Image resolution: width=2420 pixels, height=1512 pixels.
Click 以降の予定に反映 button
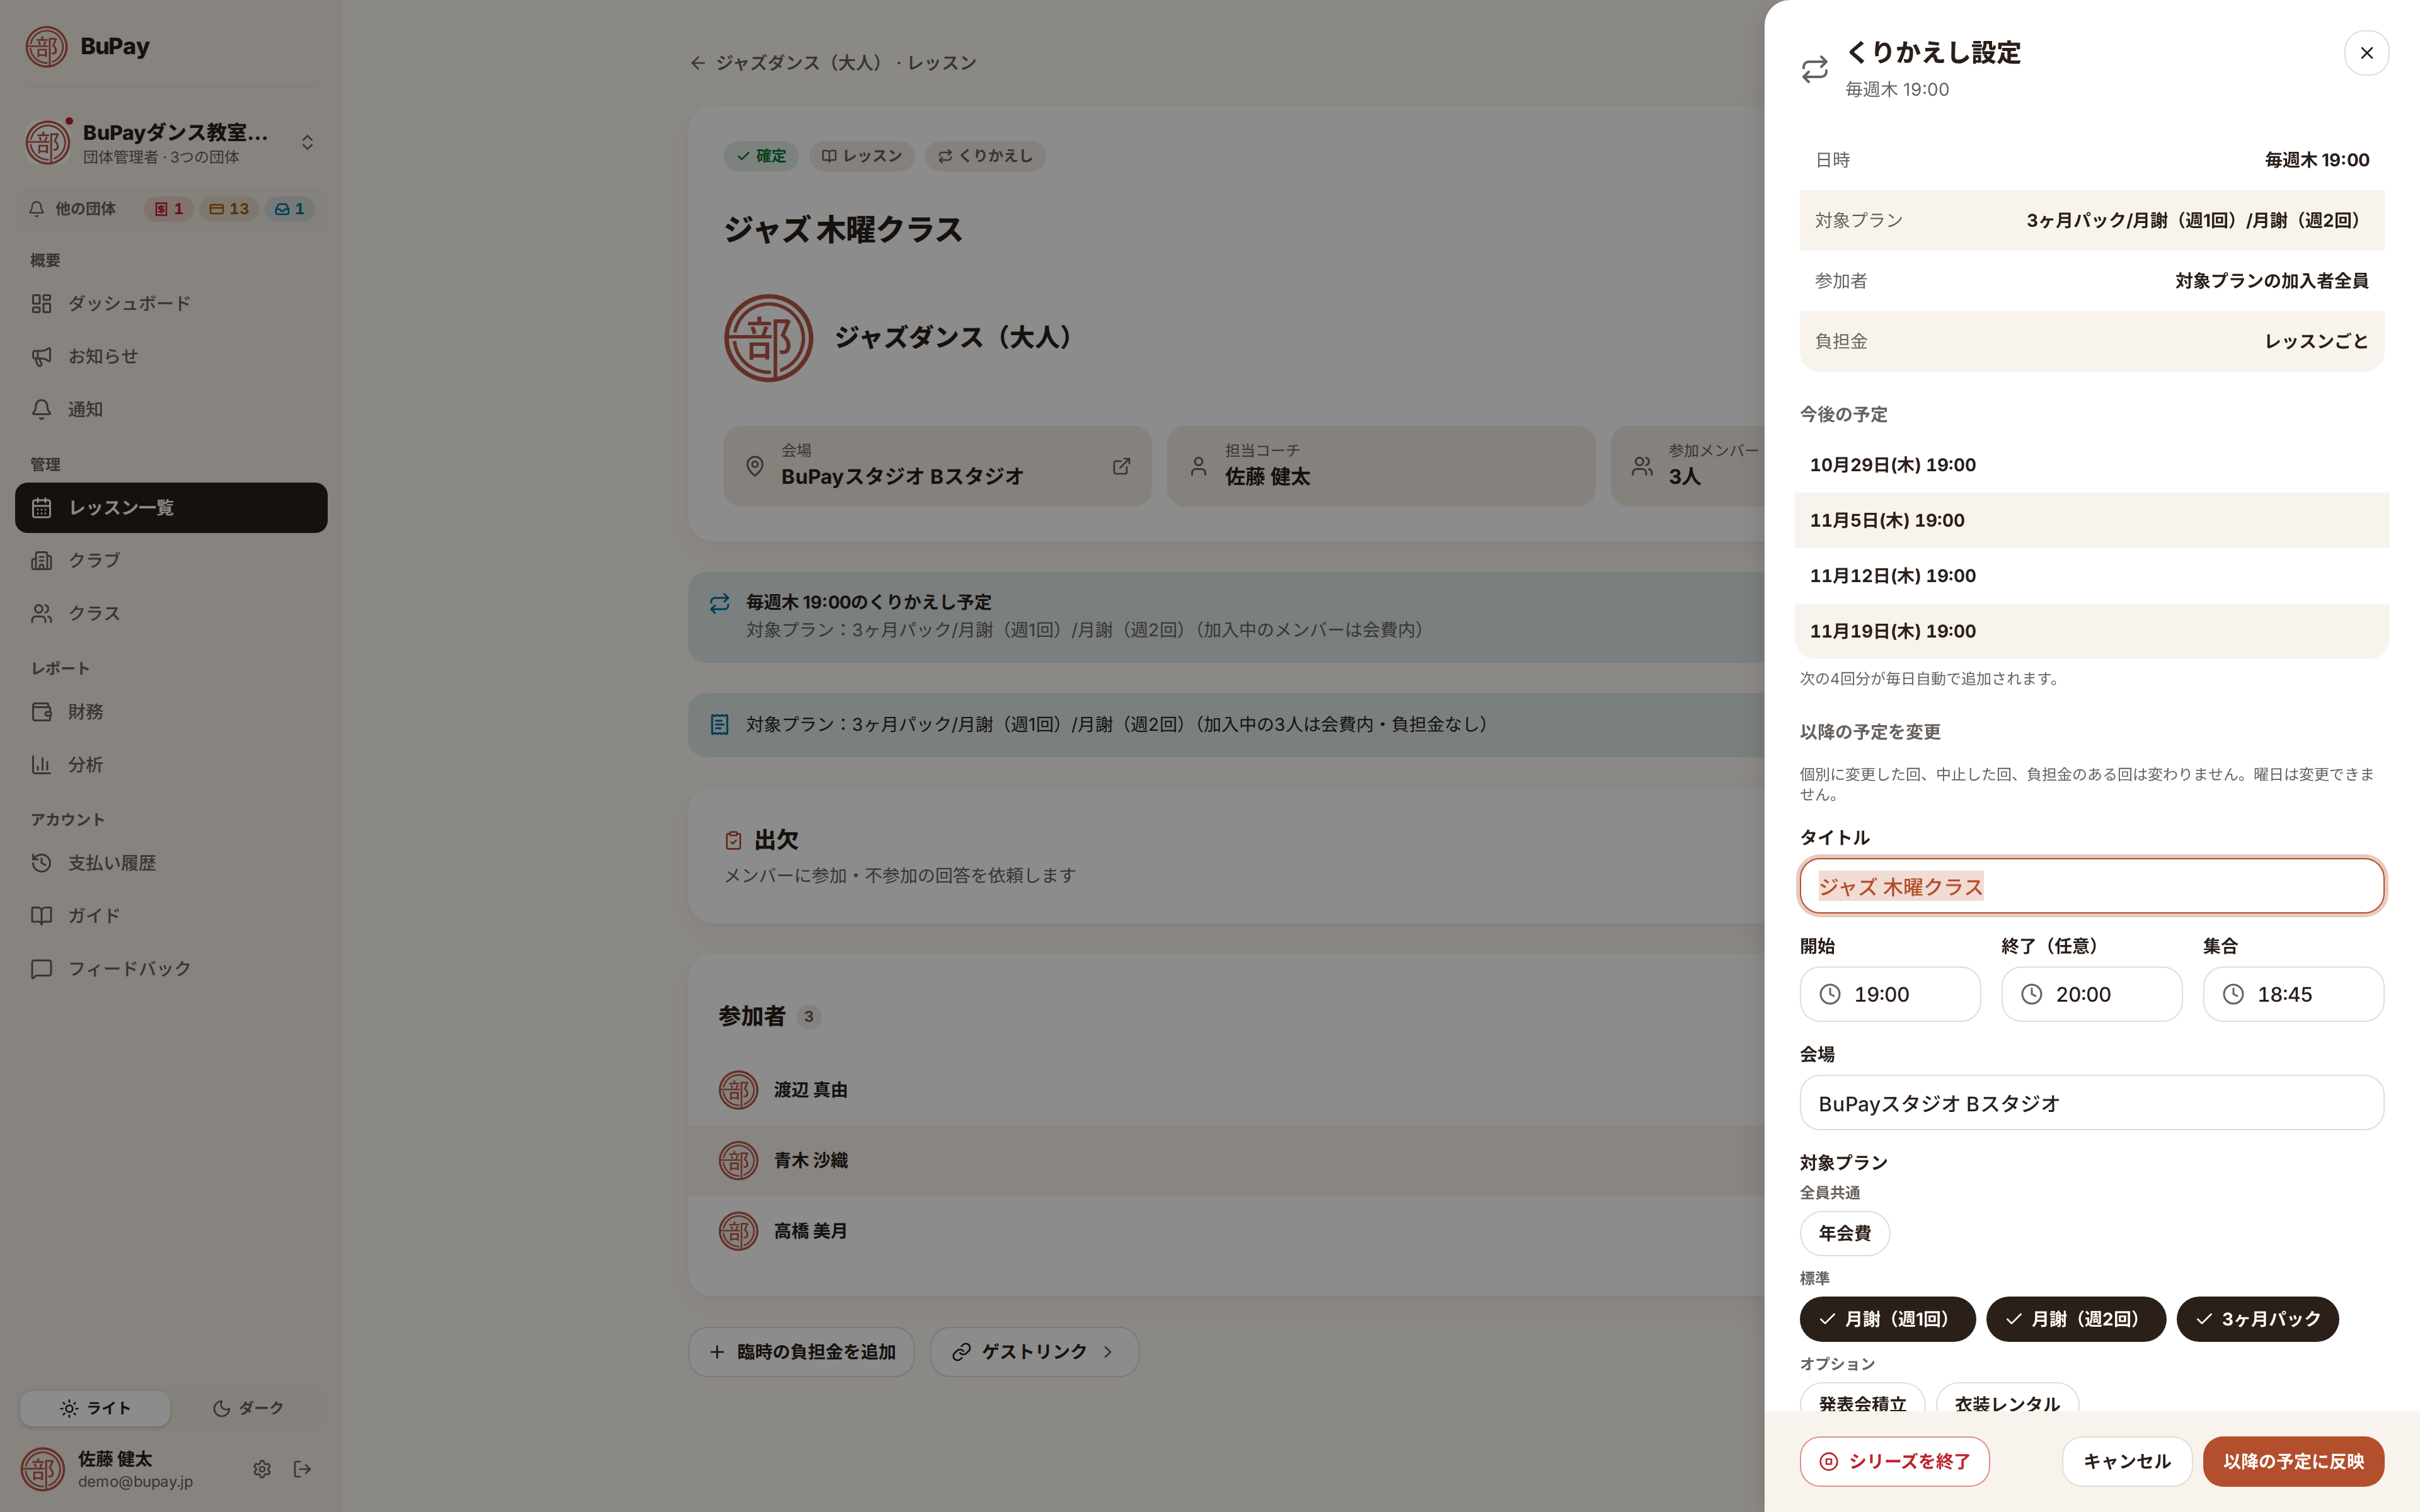[2293, 1462]
